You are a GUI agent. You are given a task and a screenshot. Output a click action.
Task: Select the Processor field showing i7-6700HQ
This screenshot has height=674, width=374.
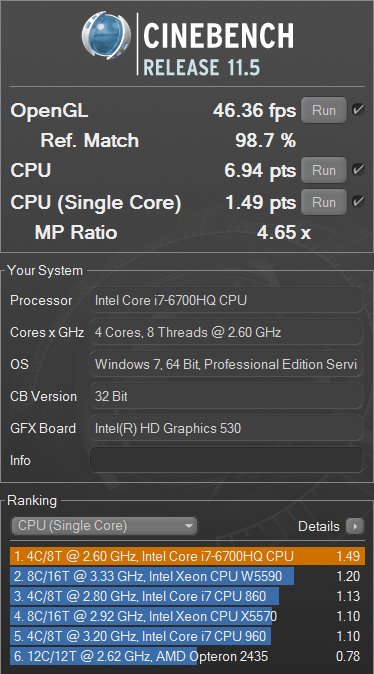point(227,300)
